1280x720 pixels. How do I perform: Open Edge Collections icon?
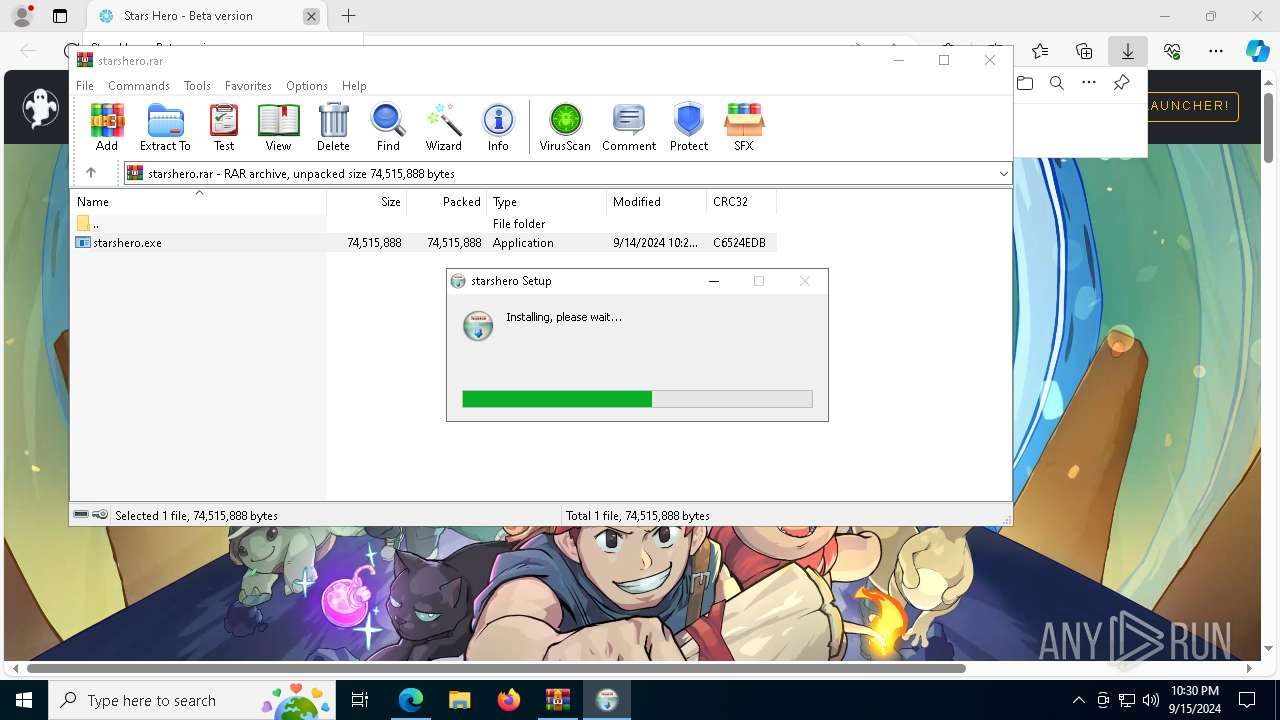1084,51
